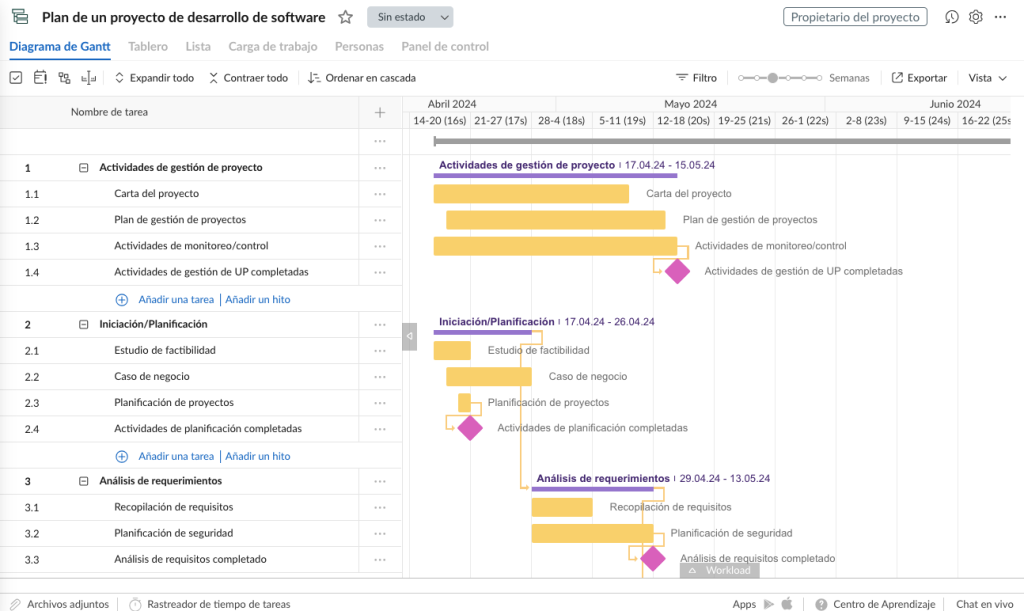Open project history clock icon
Viewport: 1024px width, 611px height.
click(x=952, y=17)
